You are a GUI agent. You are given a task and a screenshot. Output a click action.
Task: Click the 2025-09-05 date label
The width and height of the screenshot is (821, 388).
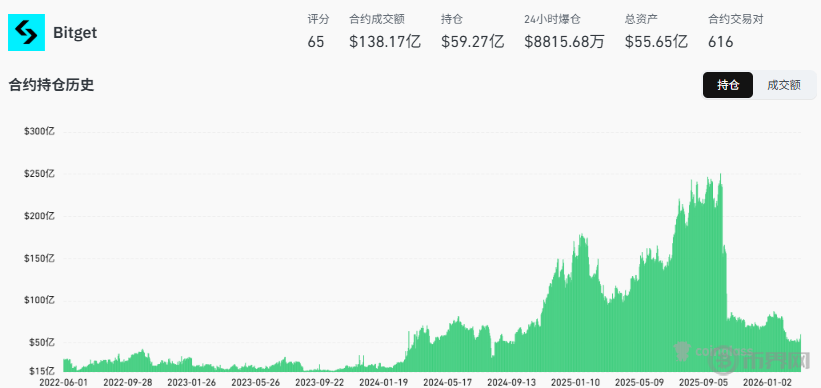tap(703, 382)
